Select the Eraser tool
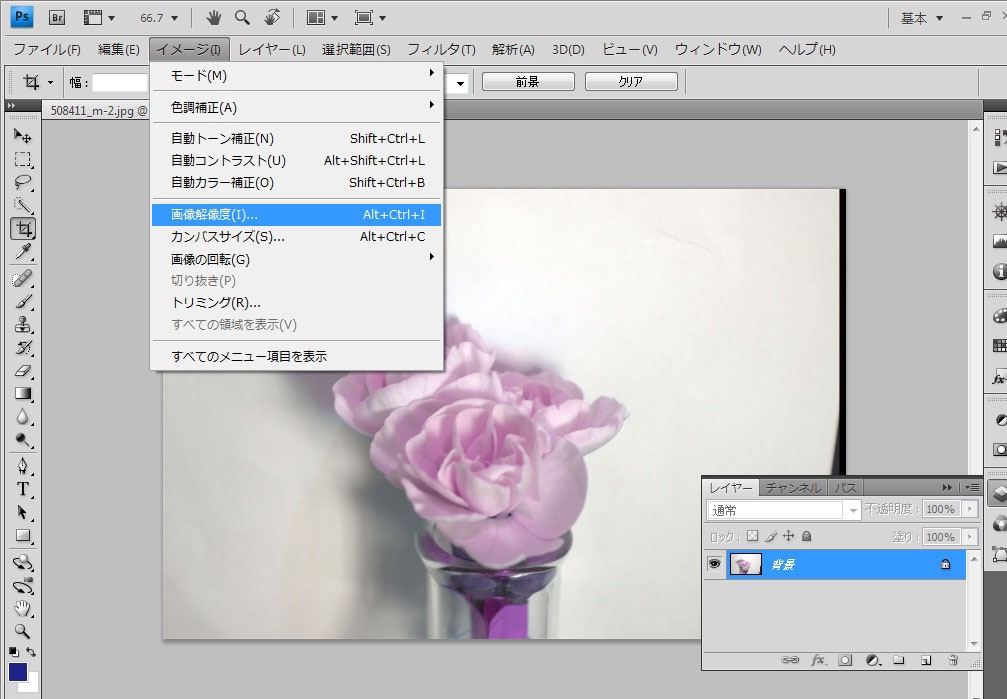1007x699 pixels. [22, 370]
